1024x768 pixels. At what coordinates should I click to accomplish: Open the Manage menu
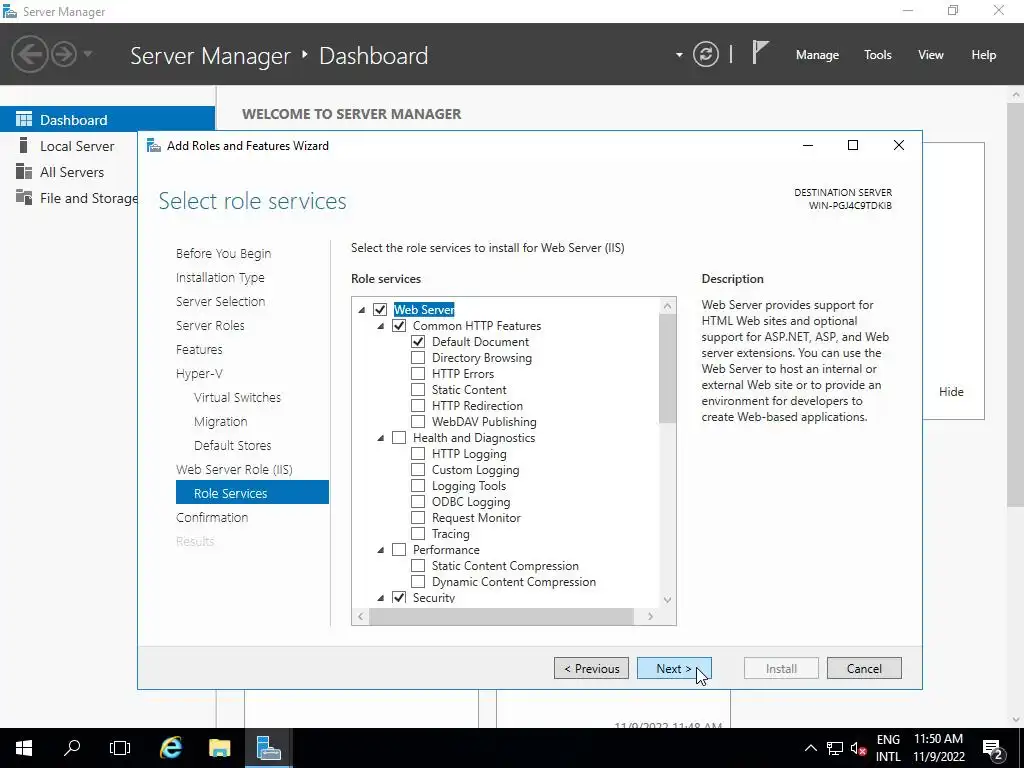pos(817,55)
